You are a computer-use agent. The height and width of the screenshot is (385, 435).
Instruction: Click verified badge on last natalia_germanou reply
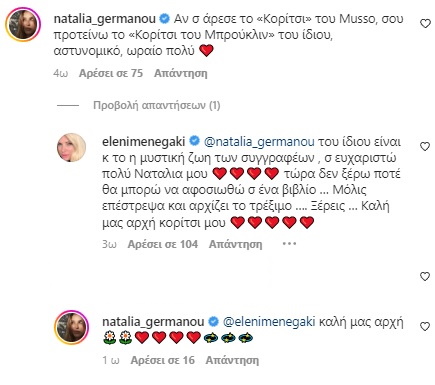213,322
